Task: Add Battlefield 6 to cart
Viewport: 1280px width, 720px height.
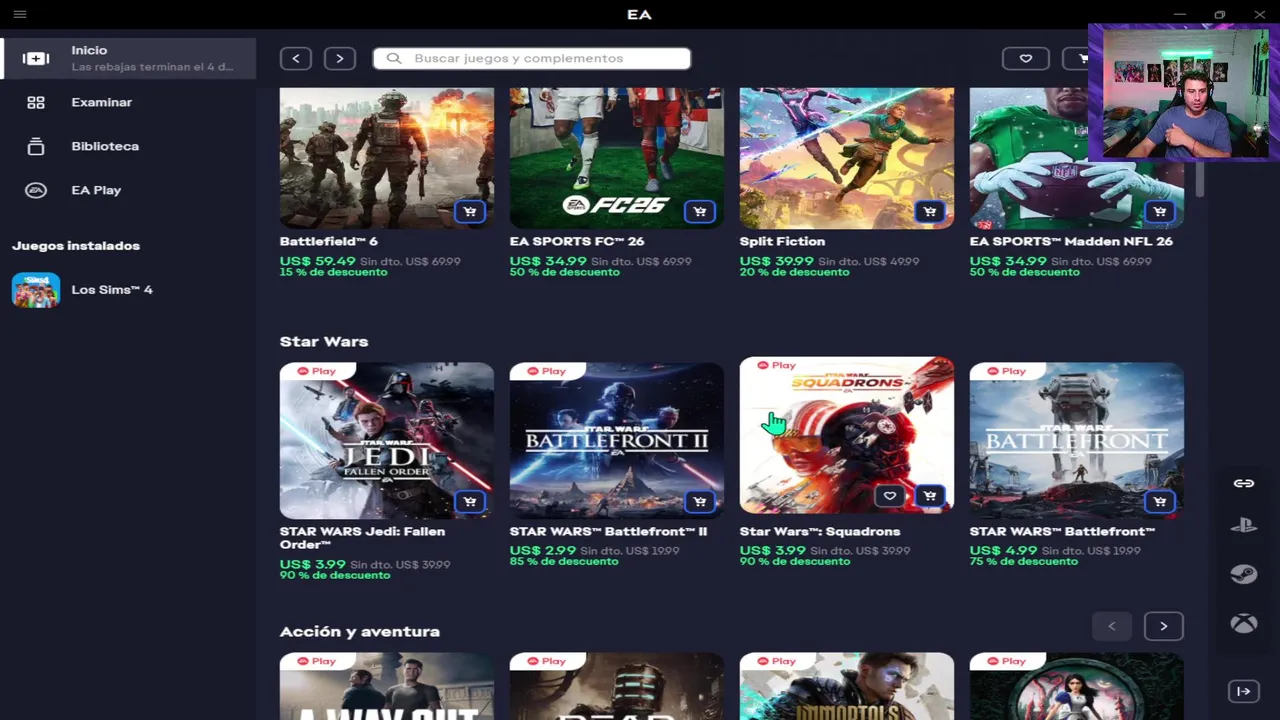Action: (470, 211)
